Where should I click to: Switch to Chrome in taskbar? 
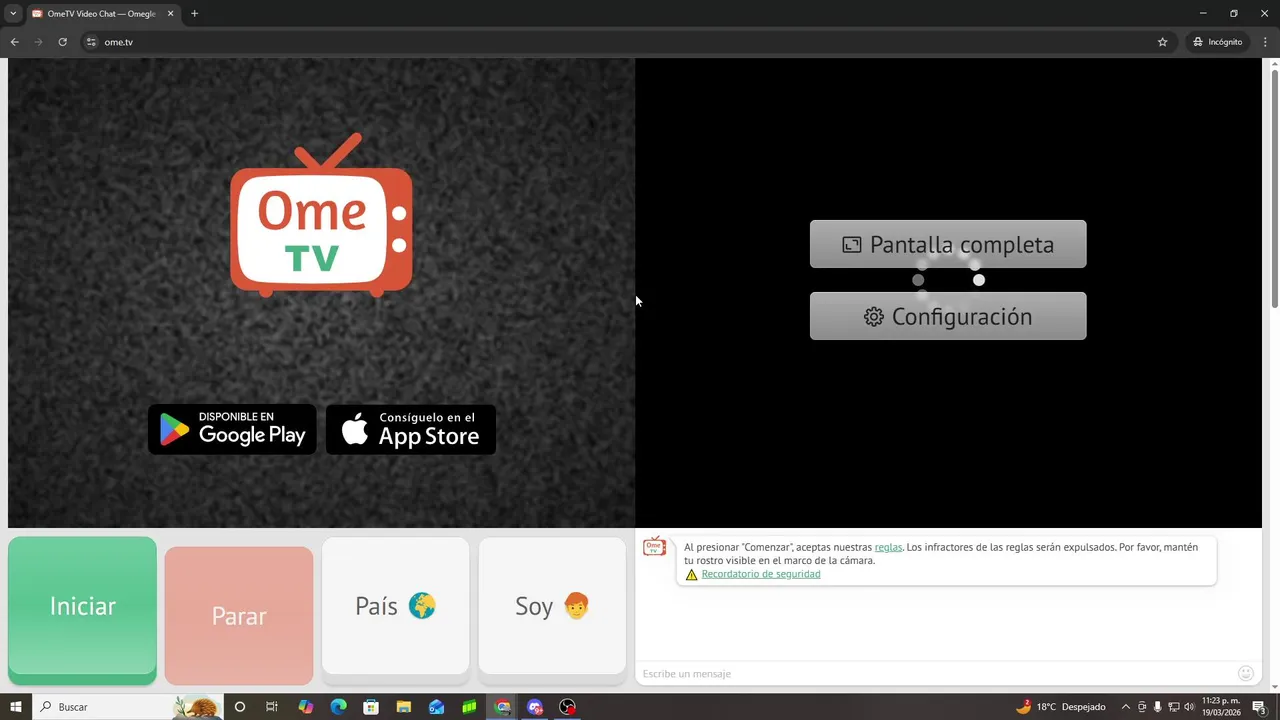502,707
